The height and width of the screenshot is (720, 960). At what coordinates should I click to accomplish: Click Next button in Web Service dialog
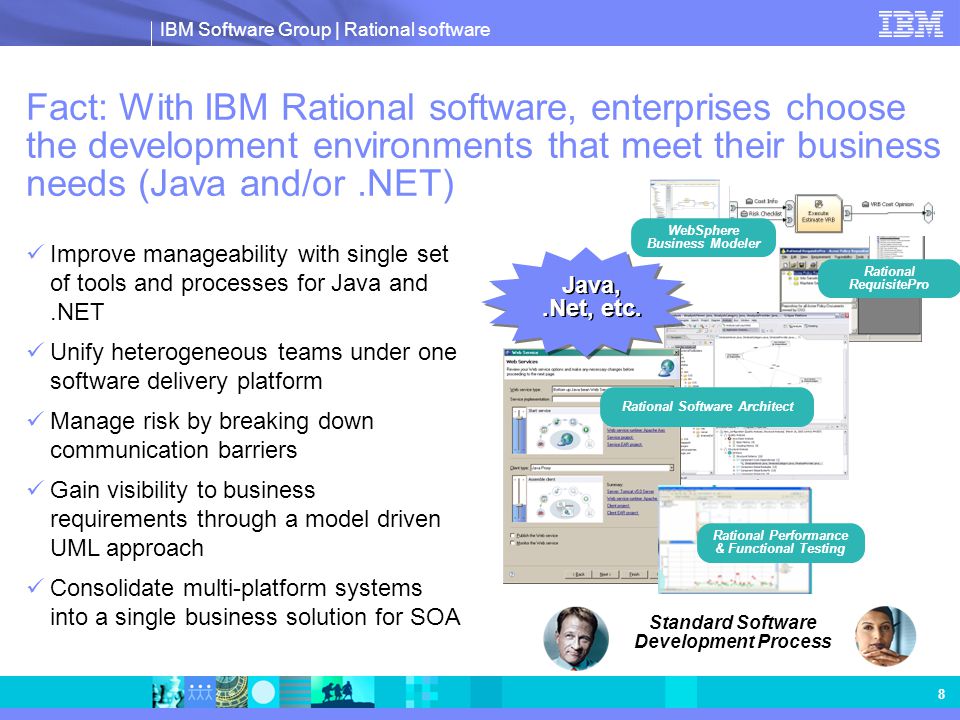tap(605, 574)
